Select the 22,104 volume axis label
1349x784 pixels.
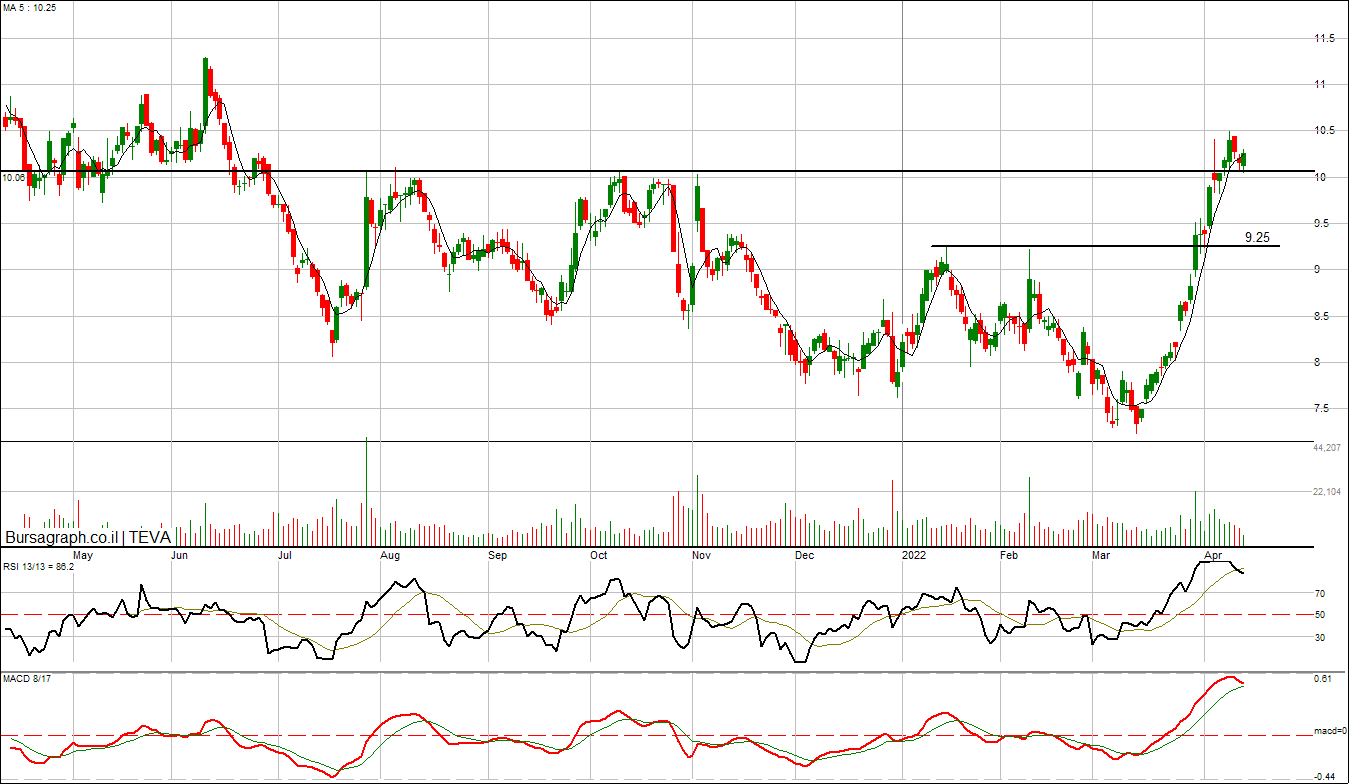[x=1327, y=492]
